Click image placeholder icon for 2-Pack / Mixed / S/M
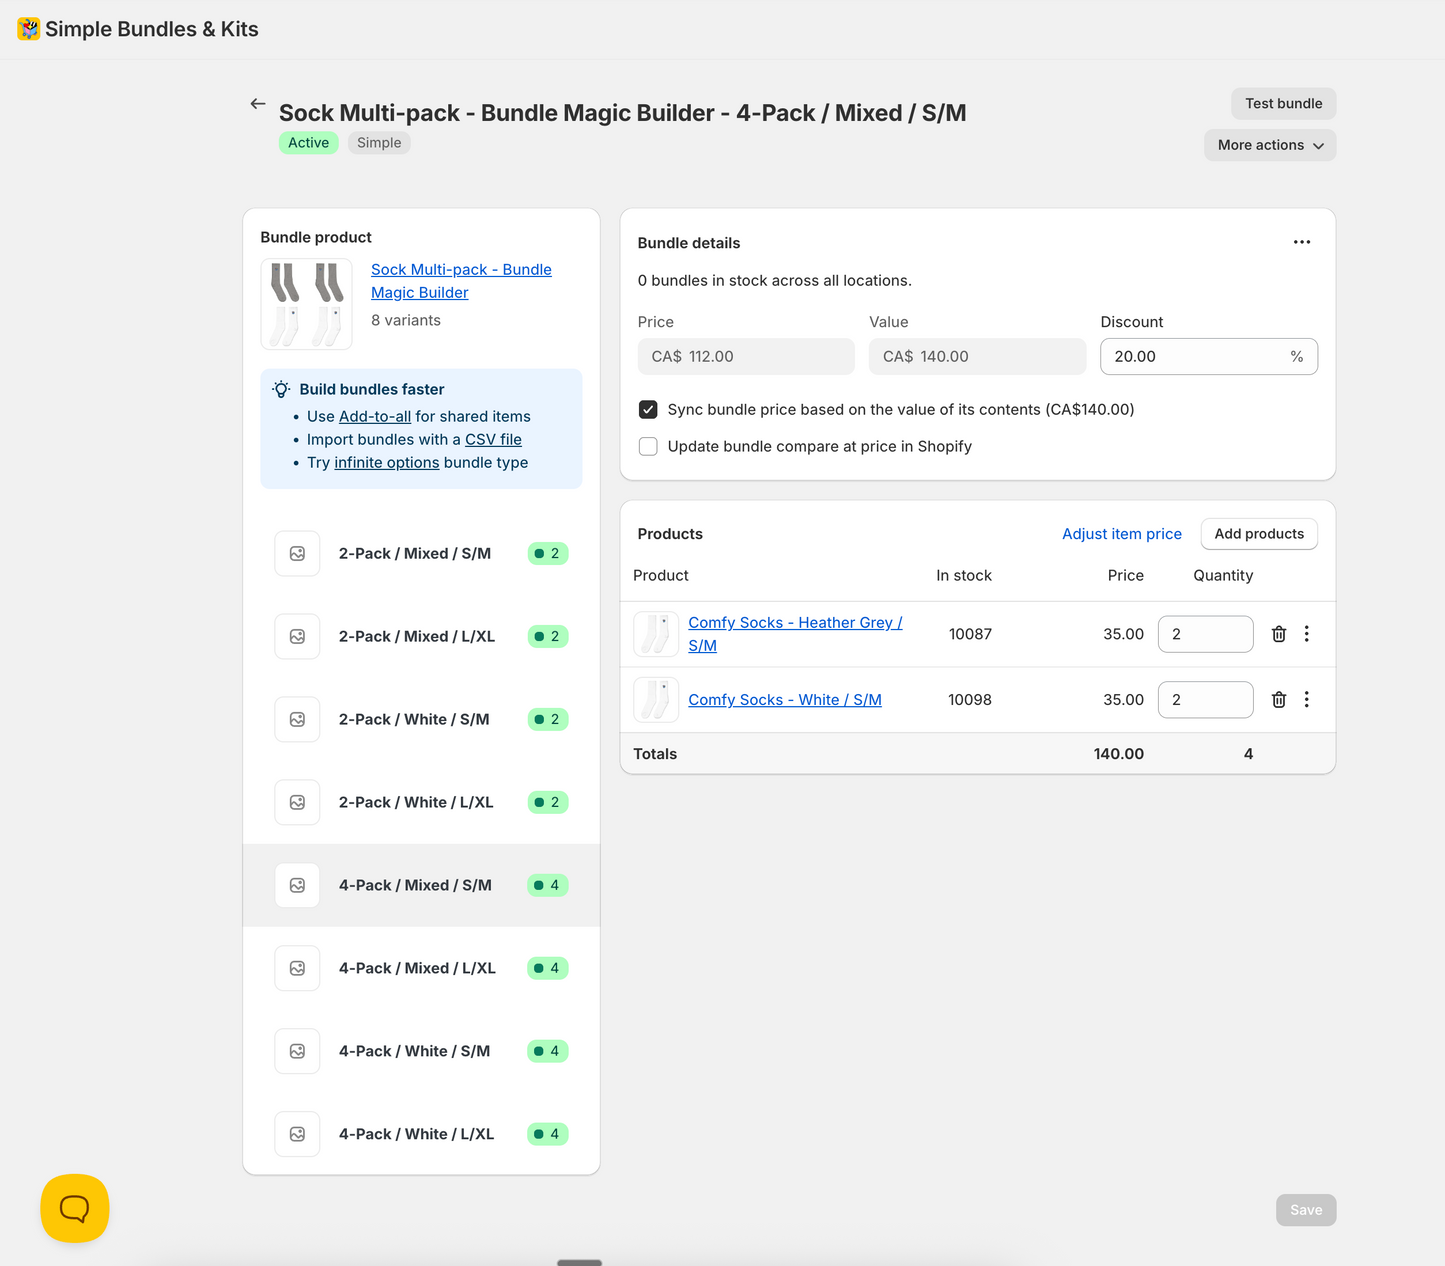Viewport: 1445px width, 1266px height. [x=297, y=554]
